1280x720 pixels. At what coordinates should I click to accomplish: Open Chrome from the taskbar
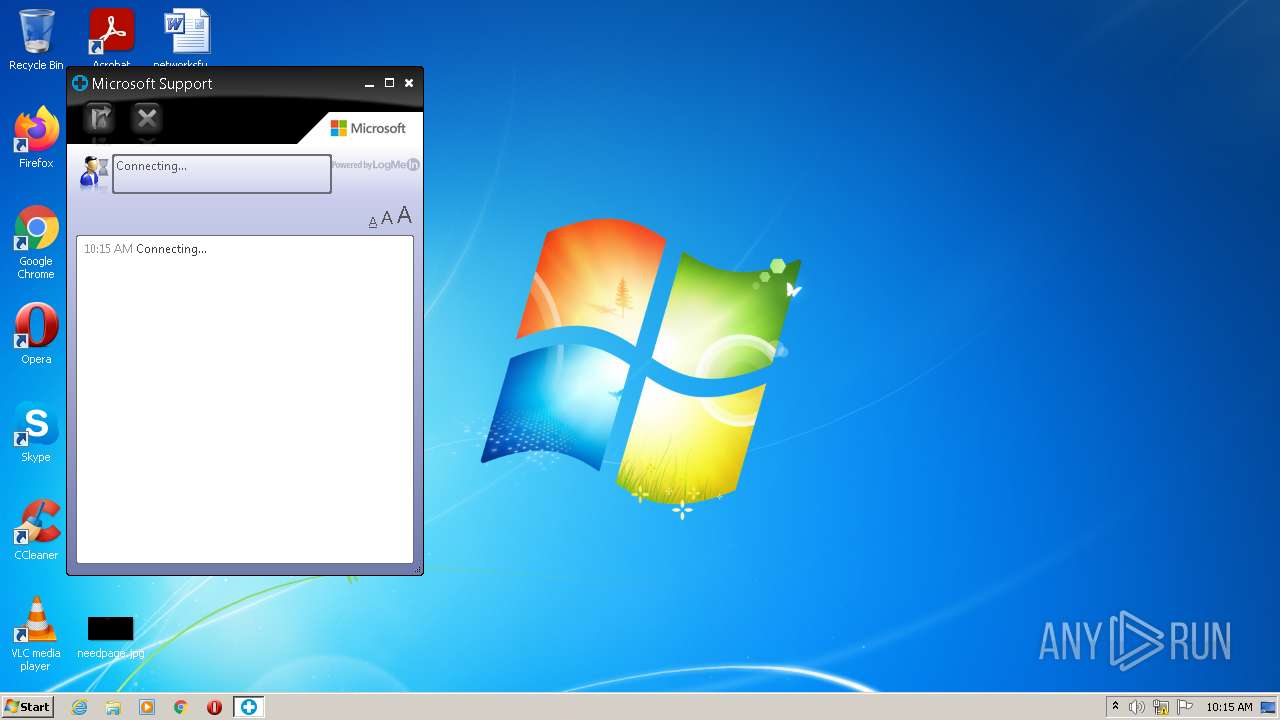pos(181,707)
